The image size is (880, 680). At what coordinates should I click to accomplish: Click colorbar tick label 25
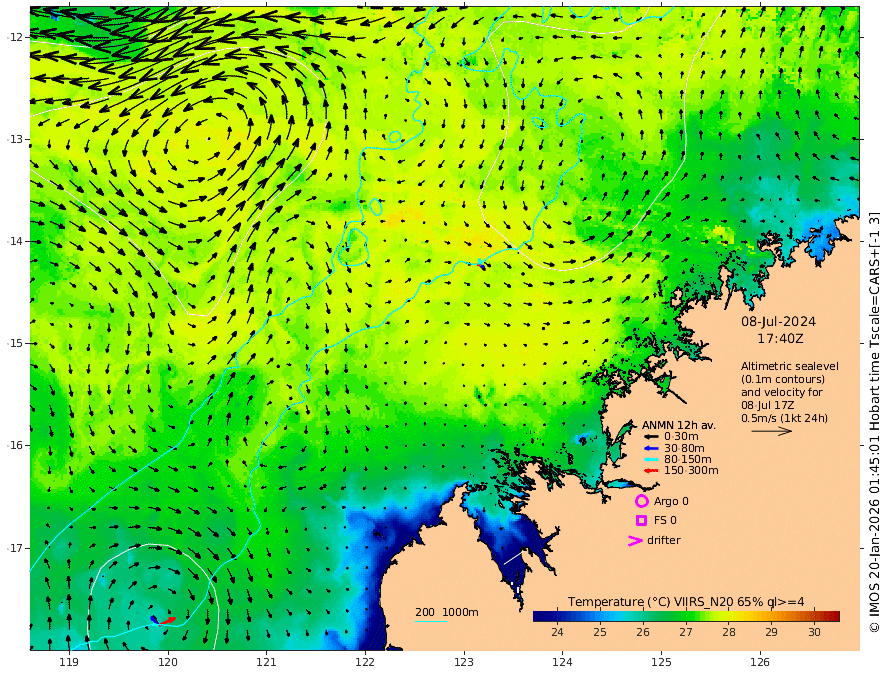tap(600, 632)
